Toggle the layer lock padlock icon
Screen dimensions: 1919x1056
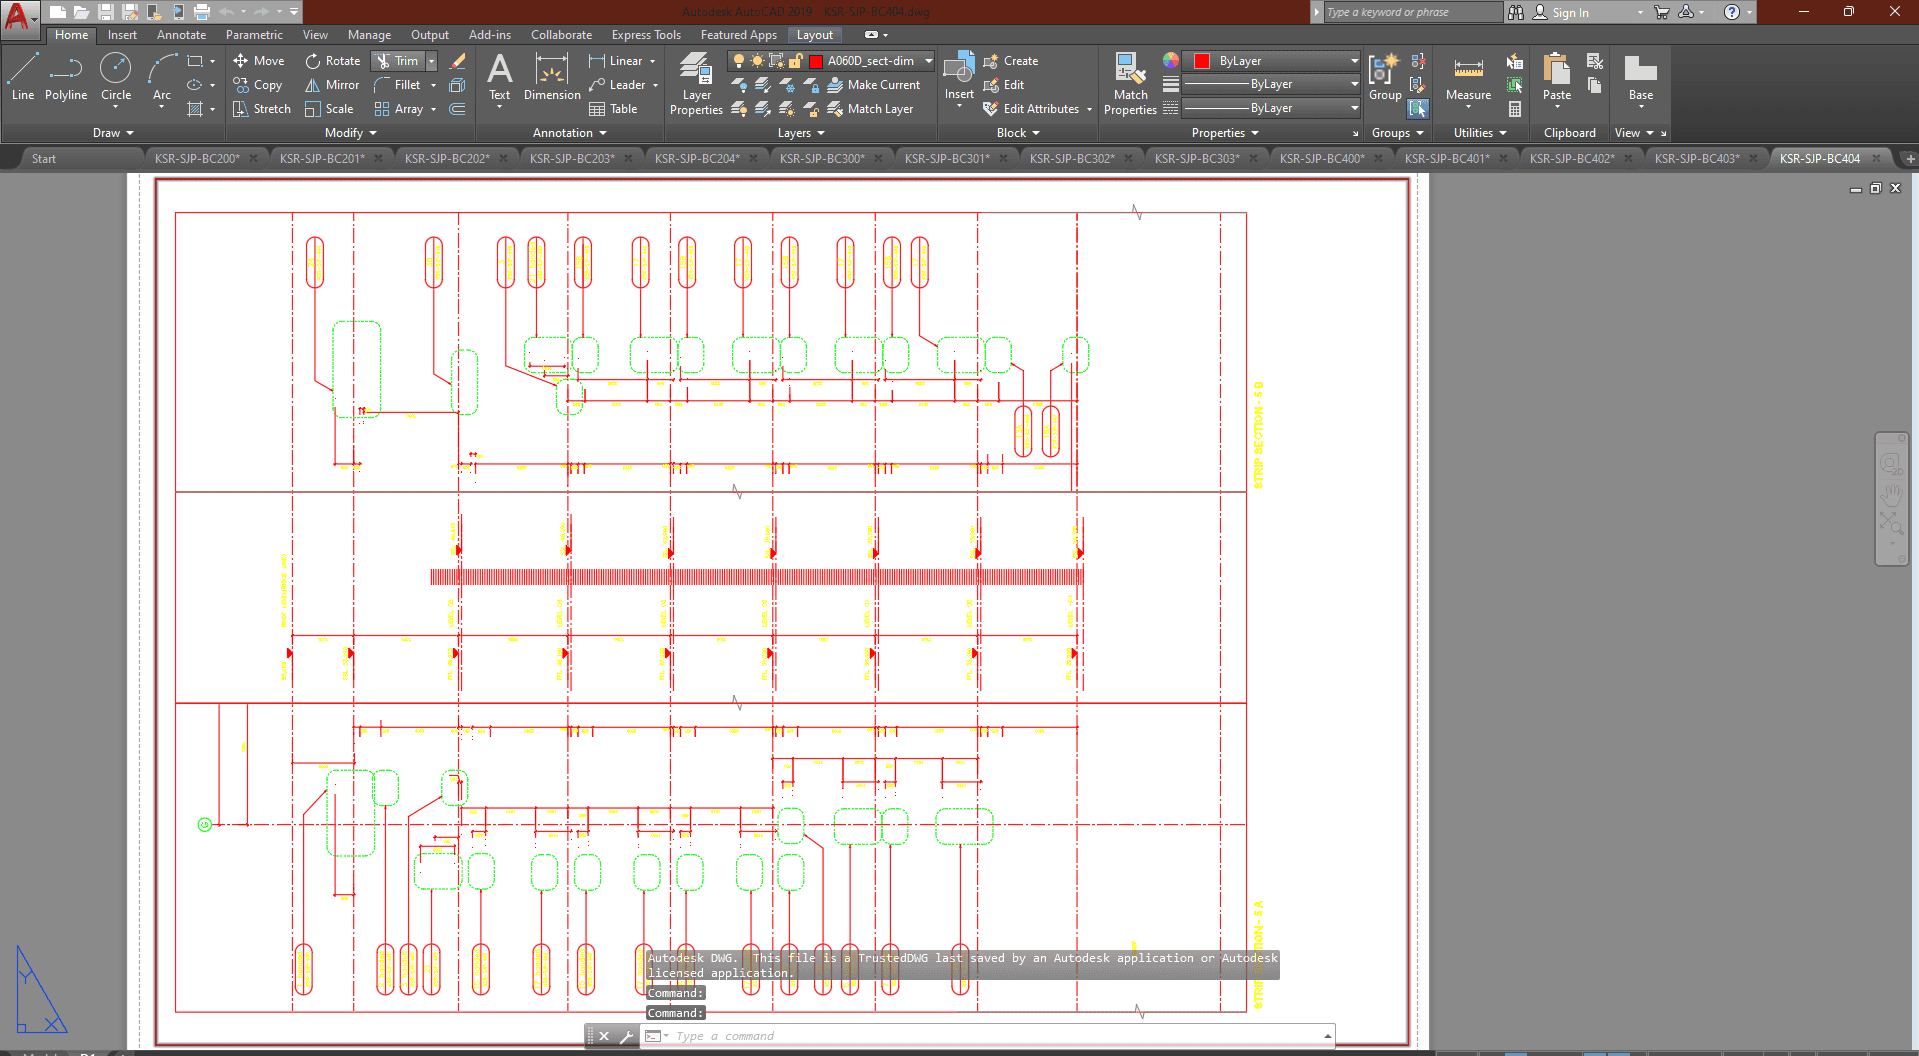(x=795, y=61)
